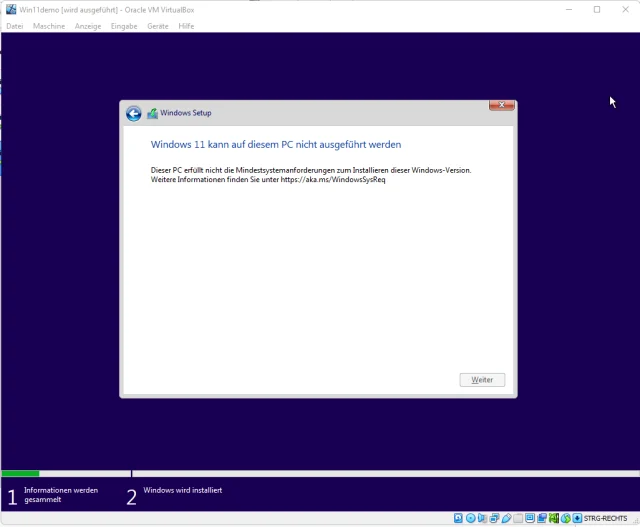640x527 pixels.
Task: Click the USB devices status icon
Action: point(506,518)
